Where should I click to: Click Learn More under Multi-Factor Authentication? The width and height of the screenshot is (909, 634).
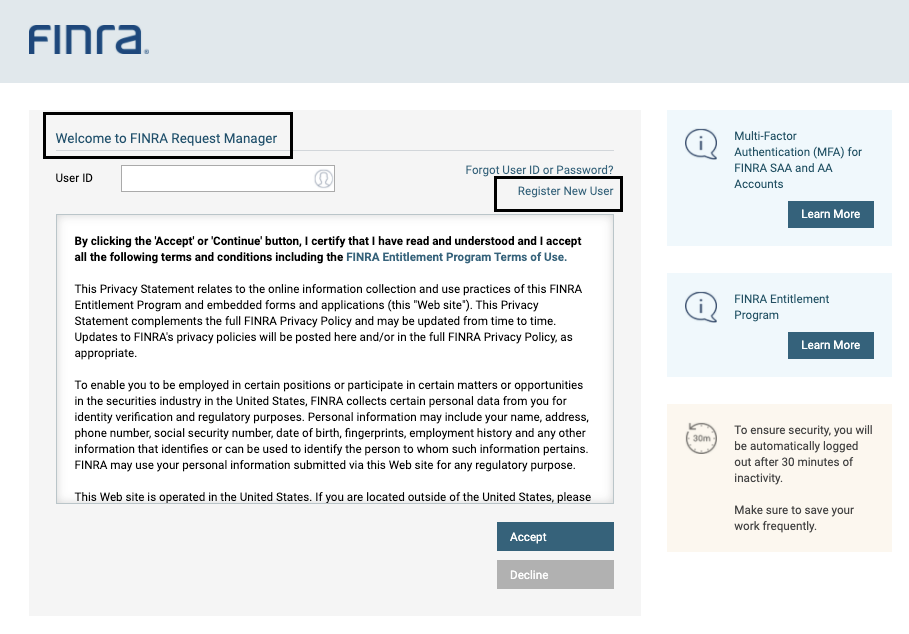[x=830, y=214]
